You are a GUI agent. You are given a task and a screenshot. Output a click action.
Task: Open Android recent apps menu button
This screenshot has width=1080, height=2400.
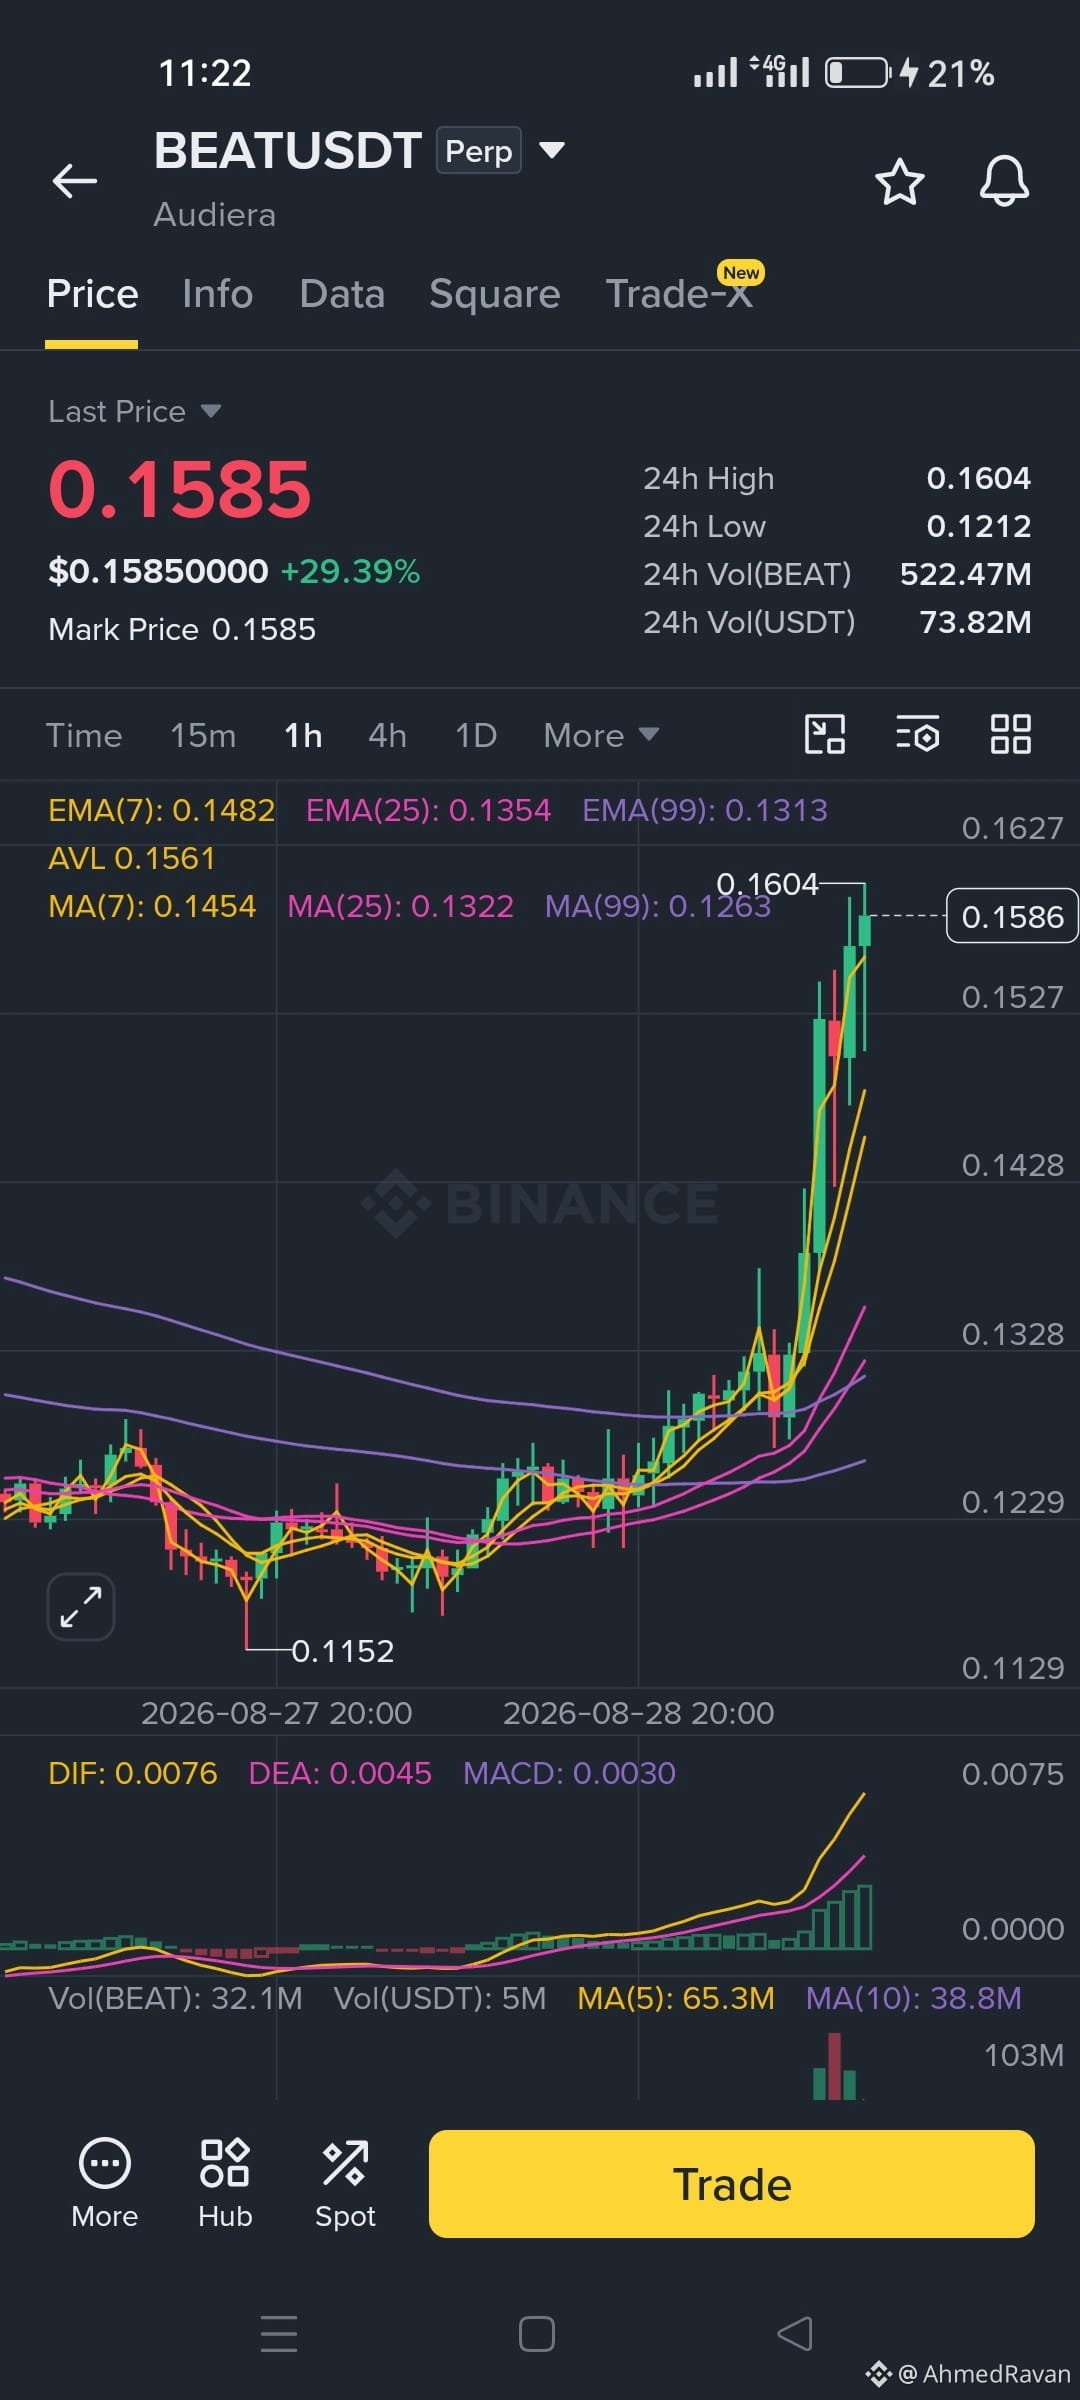coord(279,2333)
